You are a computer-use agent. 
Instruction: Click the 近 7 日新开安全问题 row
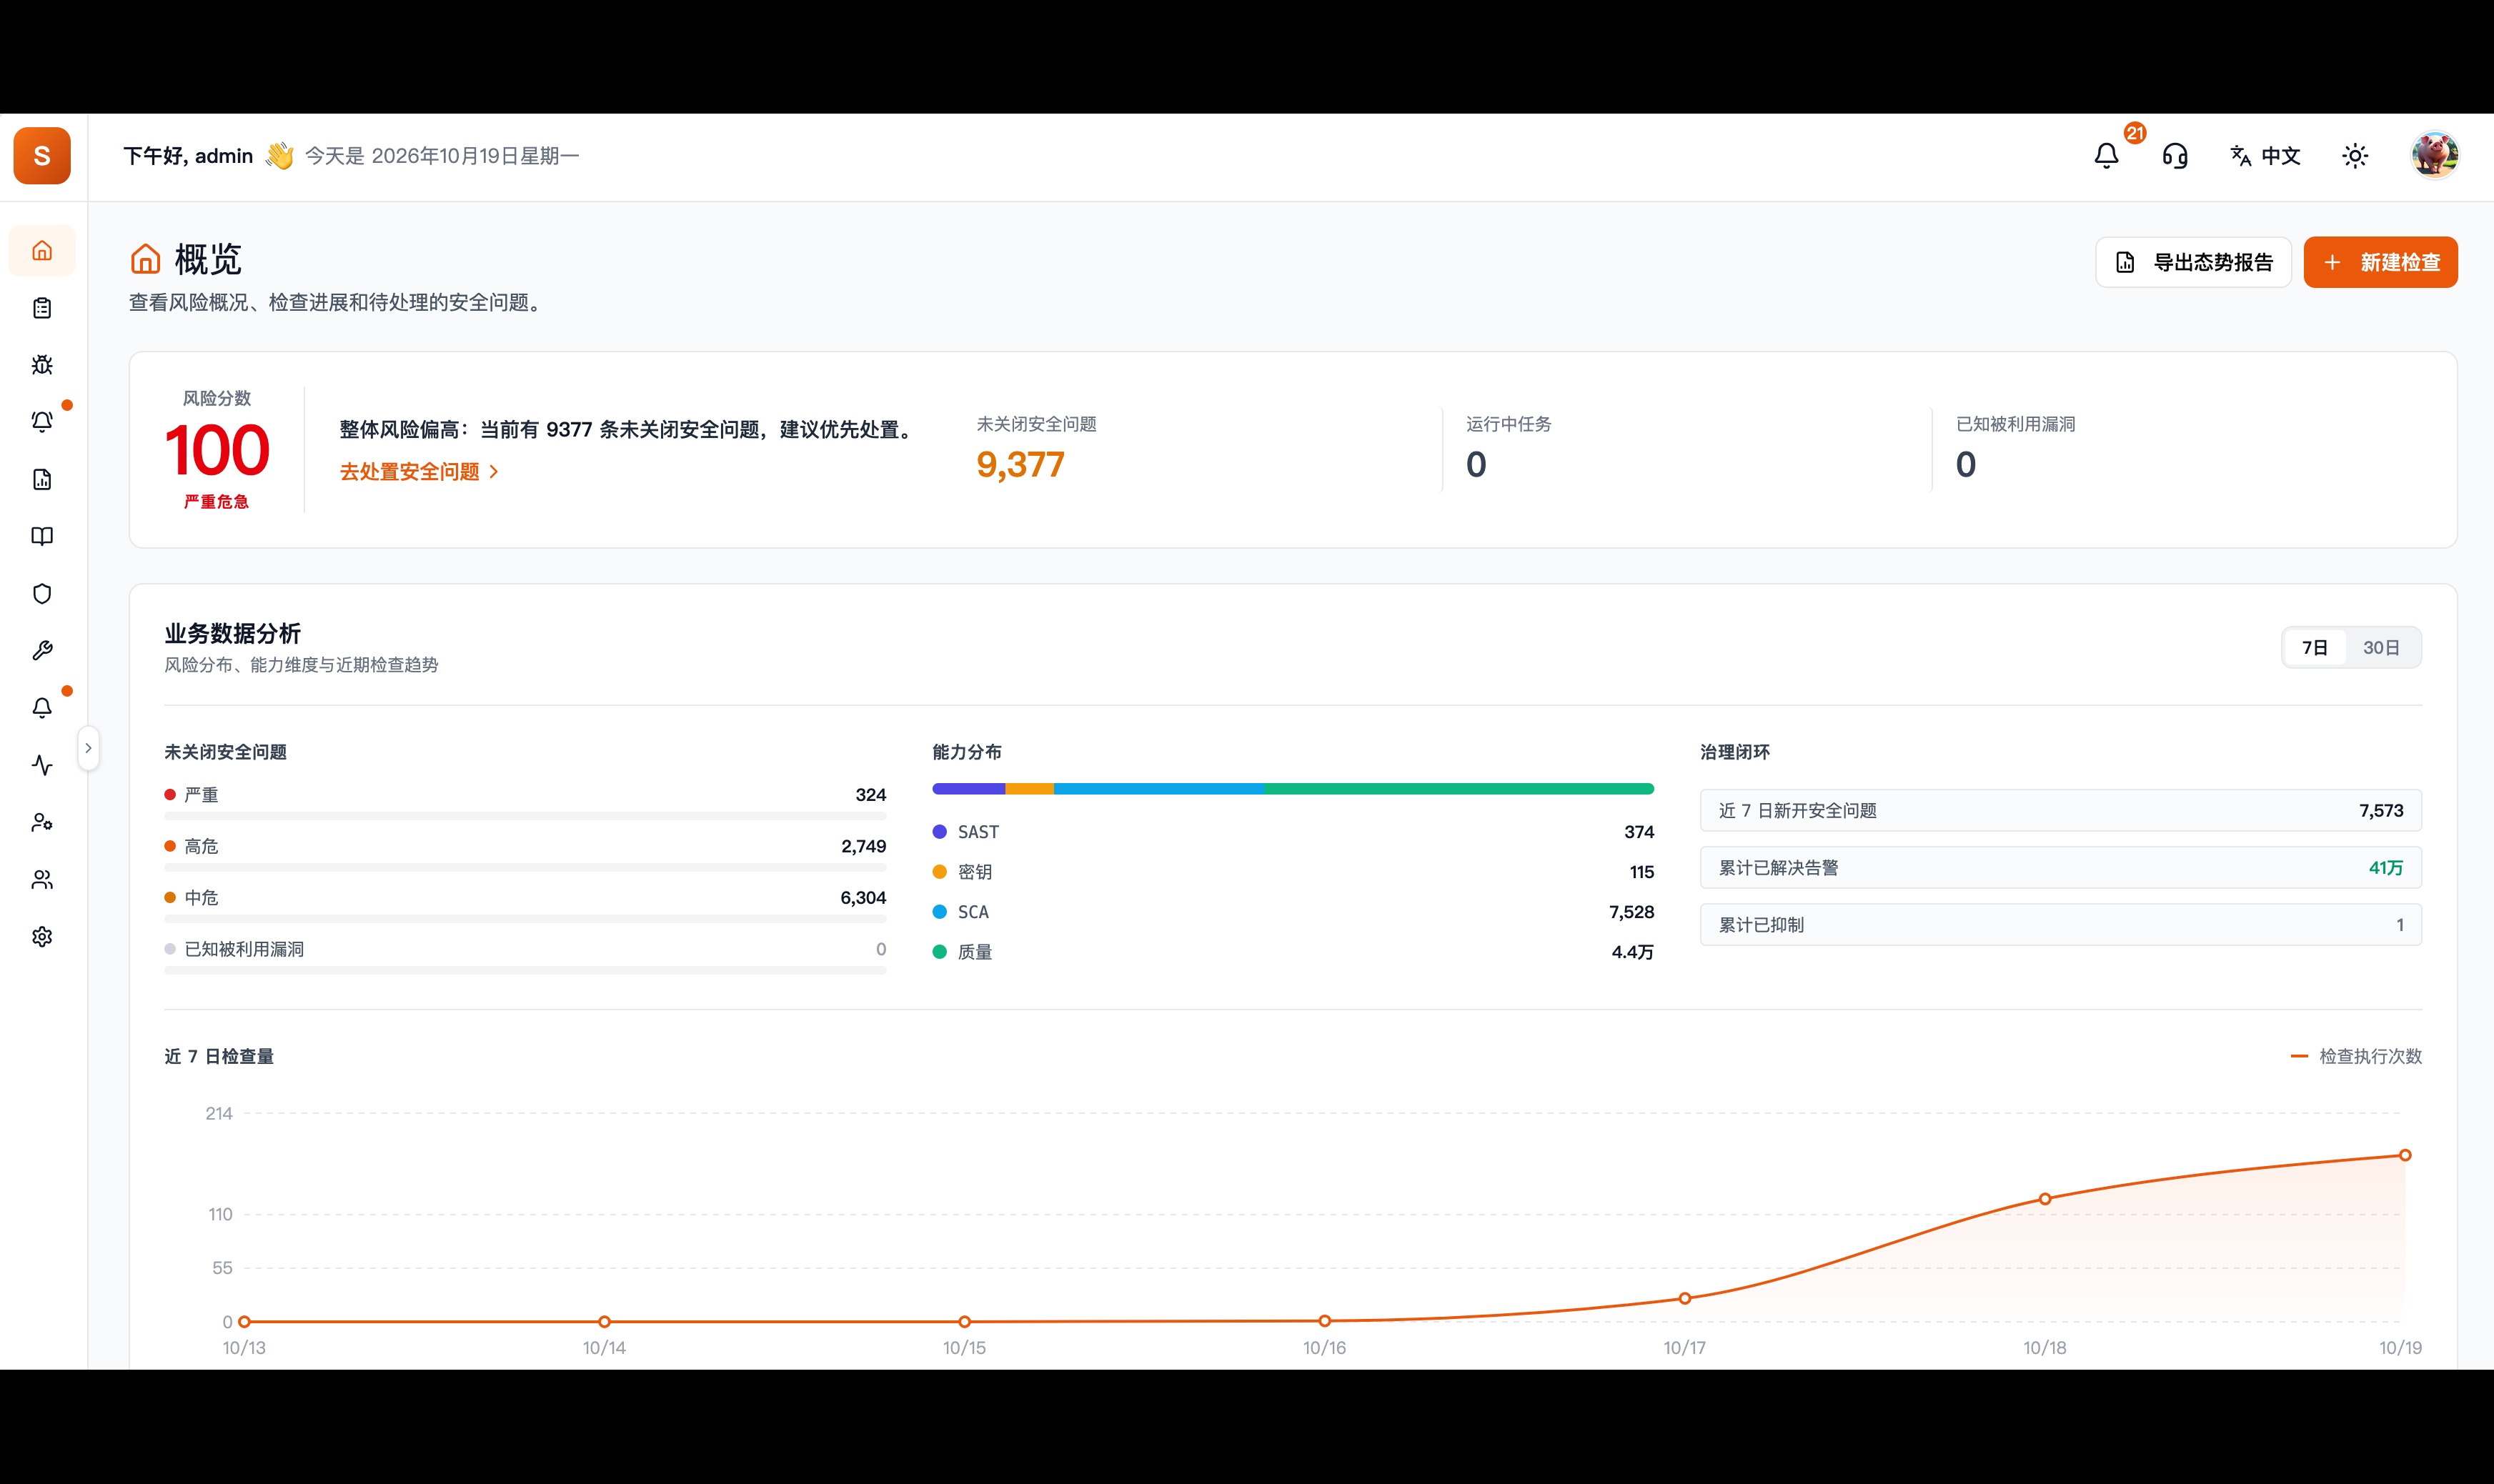pyautogui.click(x=2061, y=811)
